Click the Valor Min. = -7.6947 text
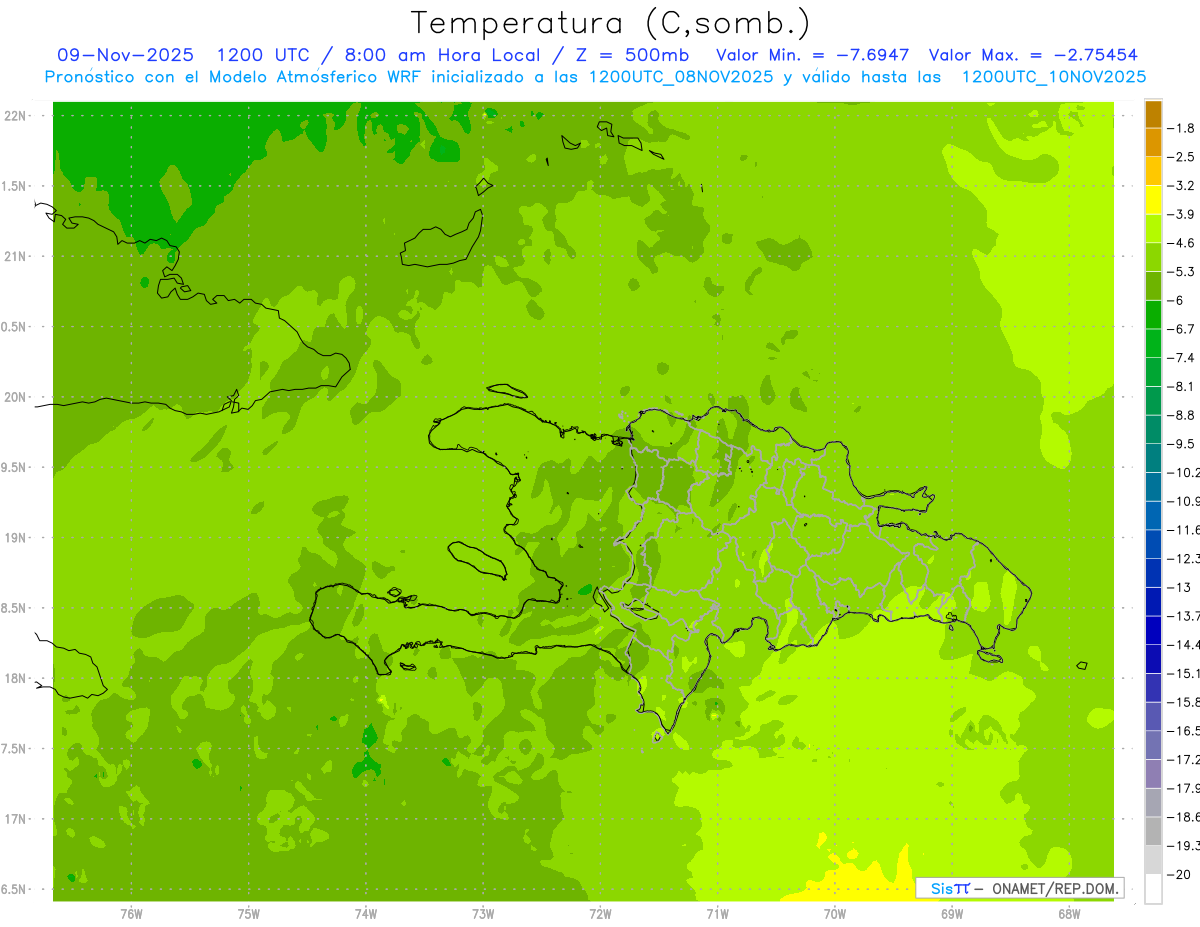1200x927 pixels. [813, 55]
